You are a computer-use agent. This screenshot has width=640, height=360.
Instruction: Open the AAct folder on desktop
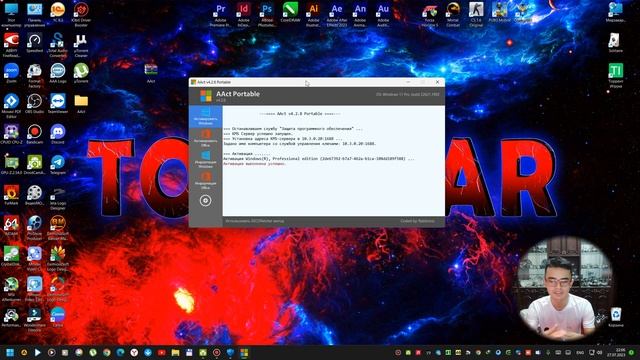point(81,104)
